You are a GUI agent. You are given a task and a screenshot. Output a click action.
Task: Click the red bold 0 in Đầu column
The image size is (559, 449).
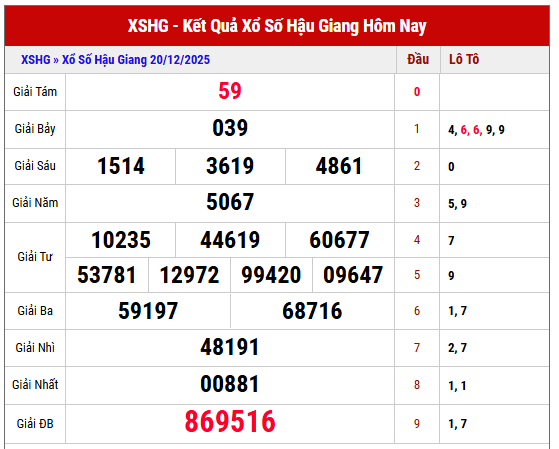point(417,92)
